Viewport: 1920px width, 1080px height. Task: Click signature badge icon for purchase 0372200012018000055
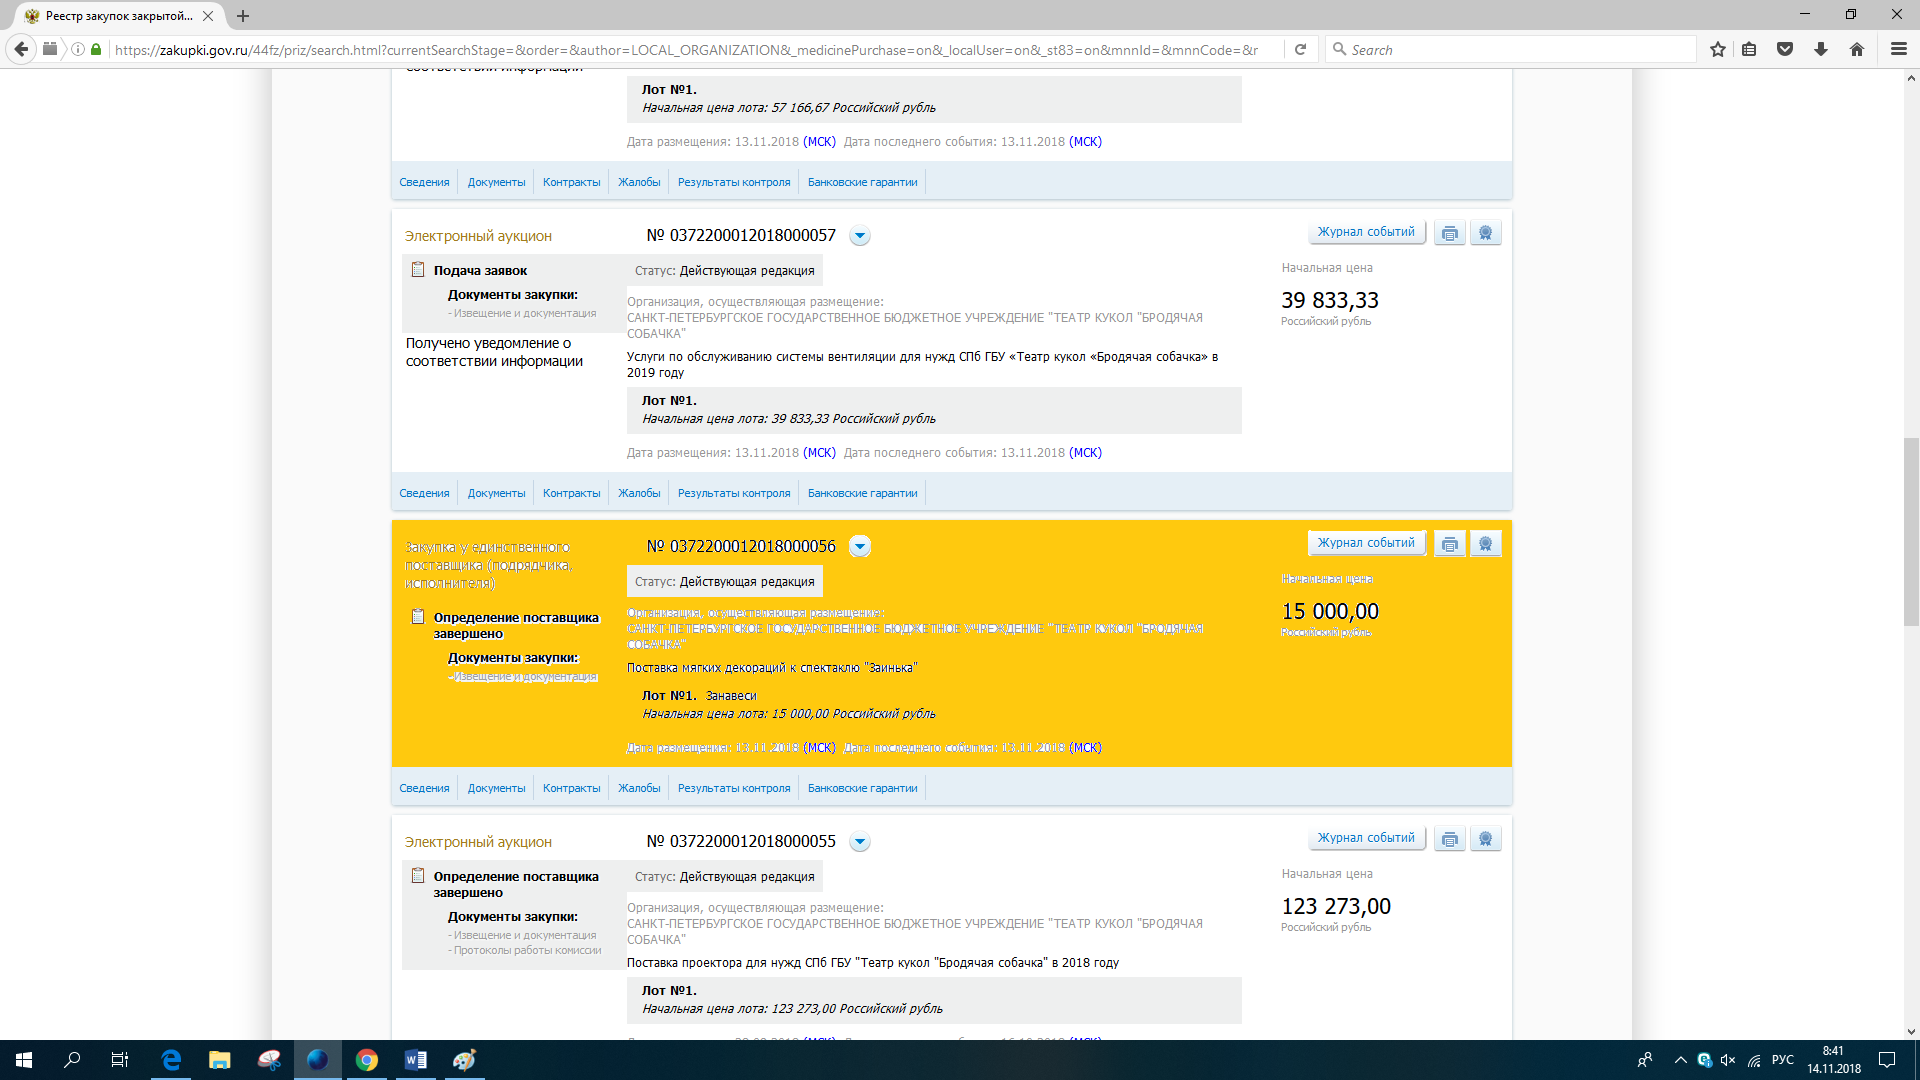[1485, 839]
